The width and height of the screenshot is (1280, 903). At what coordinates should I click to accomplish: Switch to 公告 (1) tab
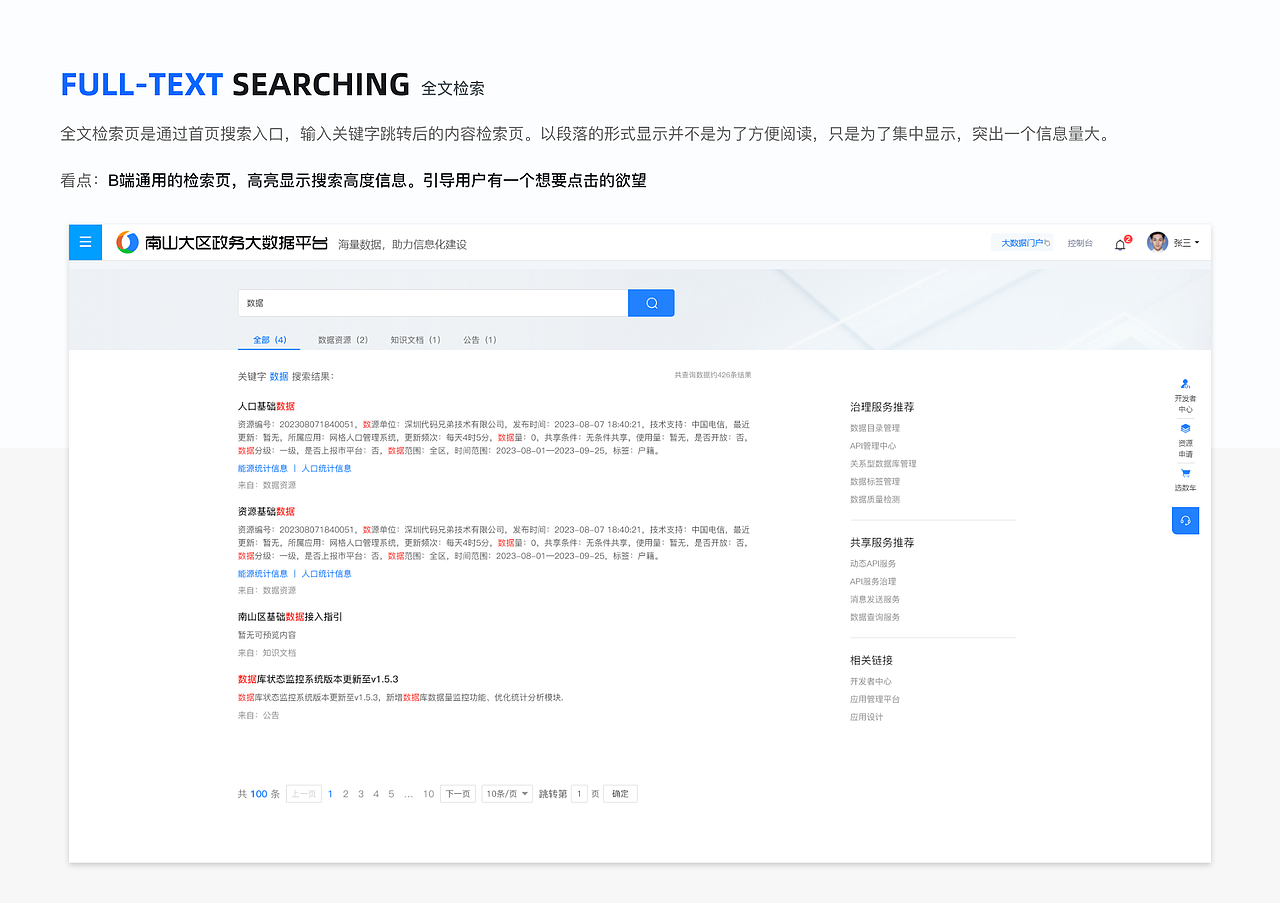(x=480, y=340)
